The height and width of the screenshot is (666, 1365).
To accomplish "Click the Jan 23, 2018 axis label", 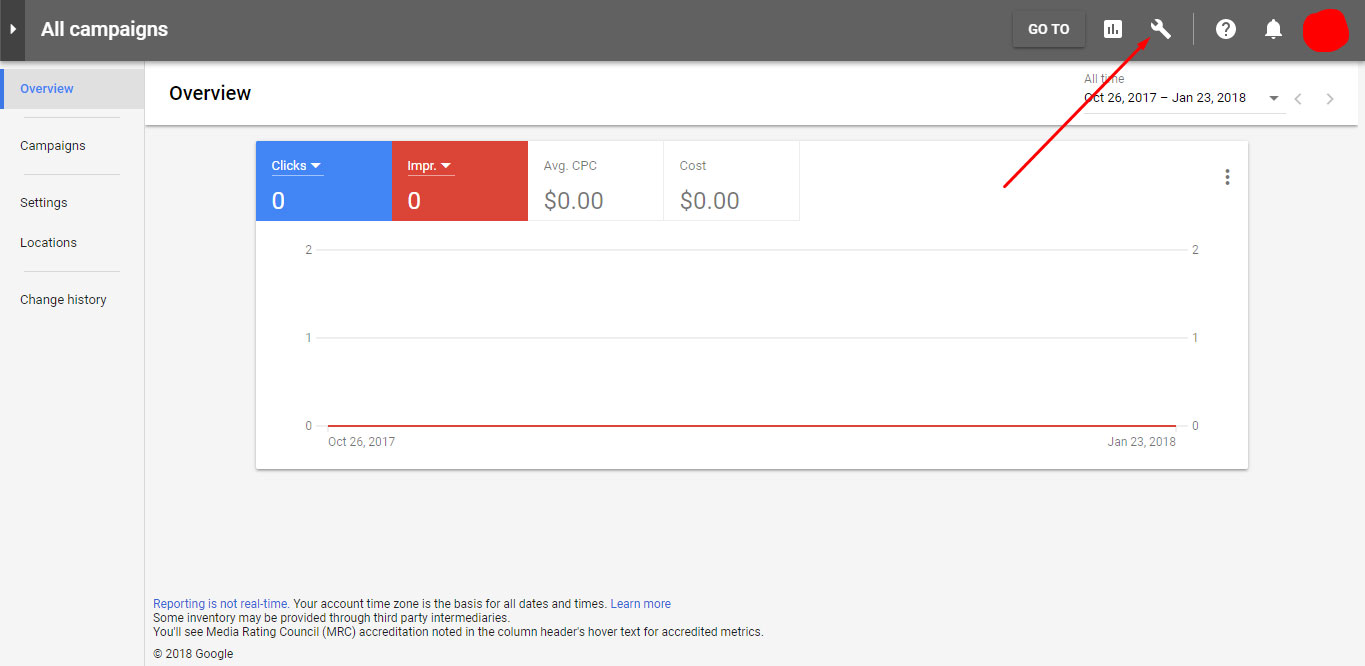I will coord(1141,442).
